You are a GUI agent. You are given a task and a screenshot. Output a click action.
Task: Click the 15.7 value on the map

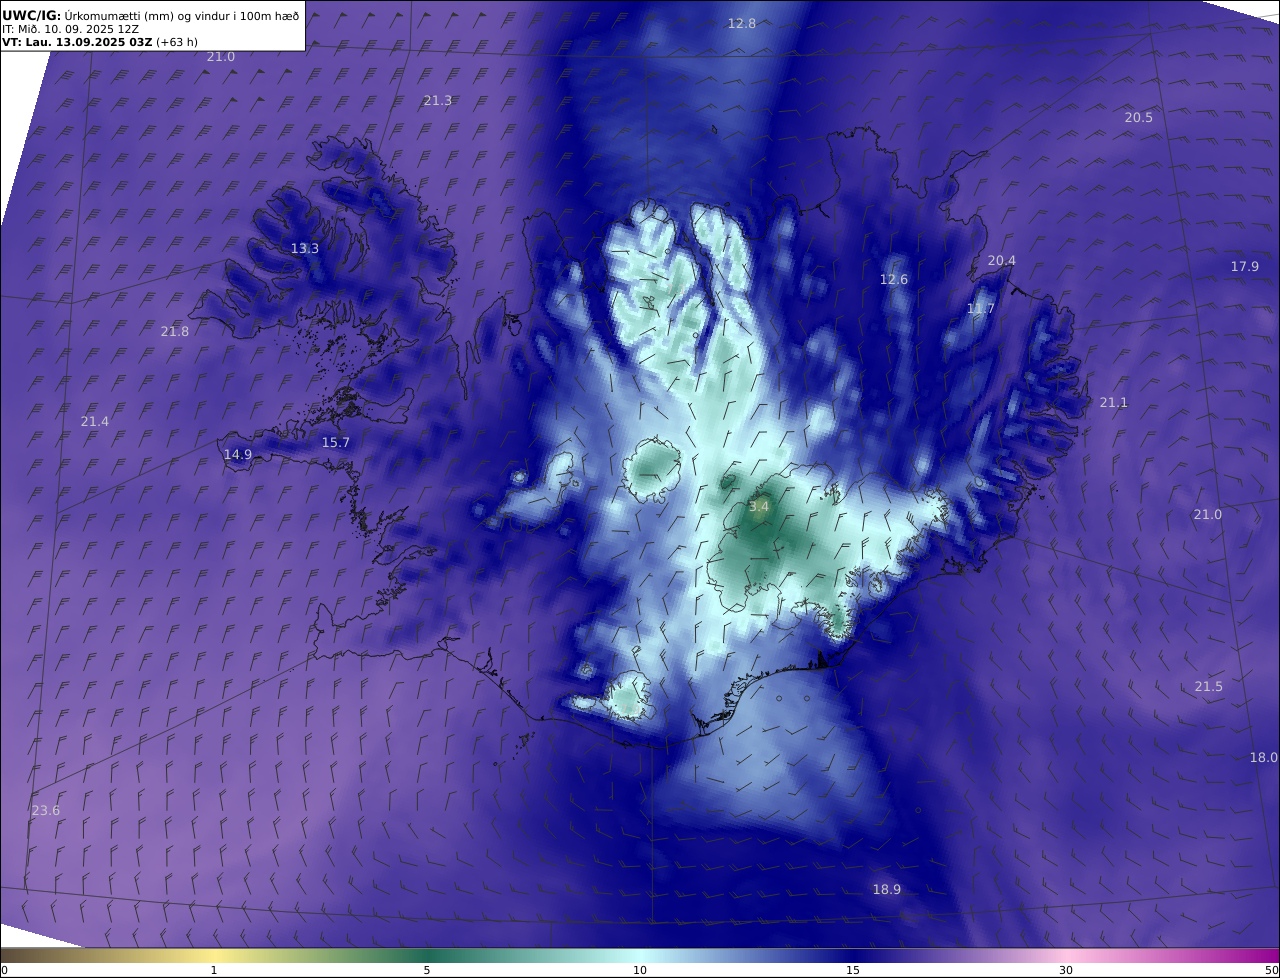coord(336,442)
